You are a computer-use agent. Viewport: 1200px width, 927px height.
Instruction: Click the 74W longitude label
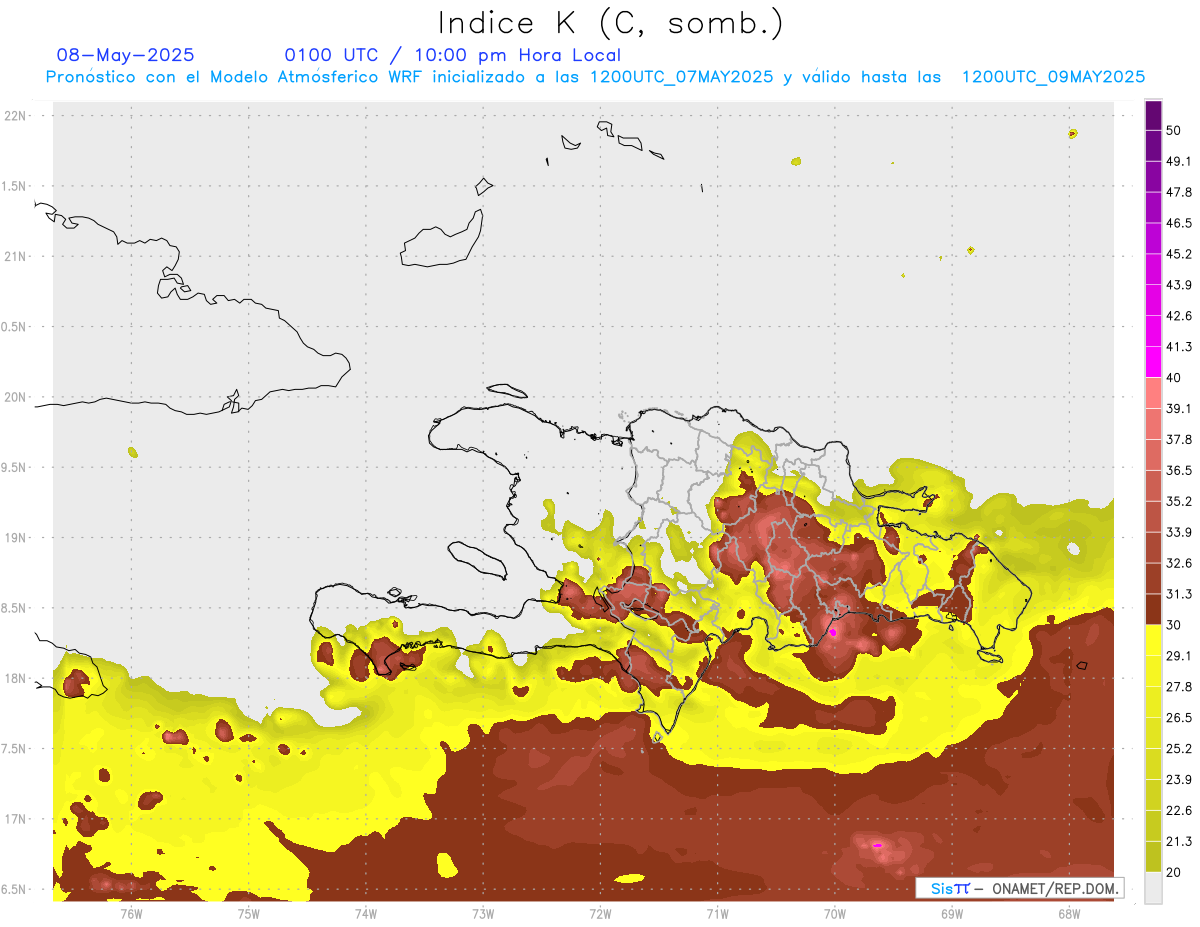pyautogui.click(x=365, y=913)
